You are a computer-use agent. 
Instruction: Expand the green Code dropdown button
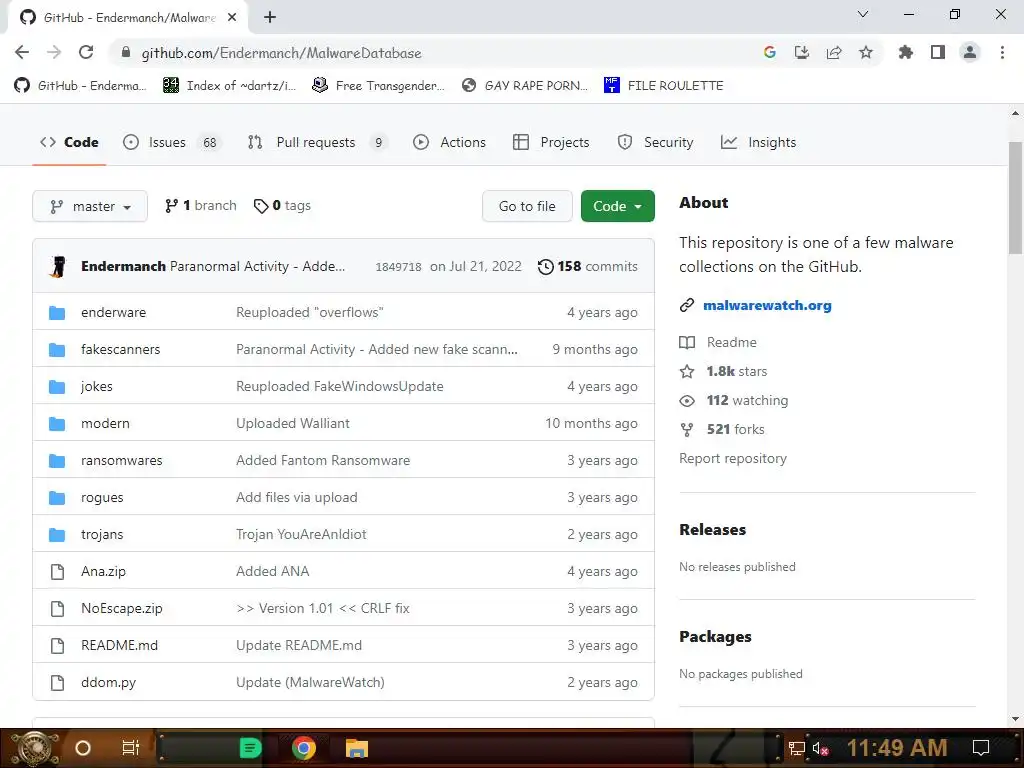[617, 206]
